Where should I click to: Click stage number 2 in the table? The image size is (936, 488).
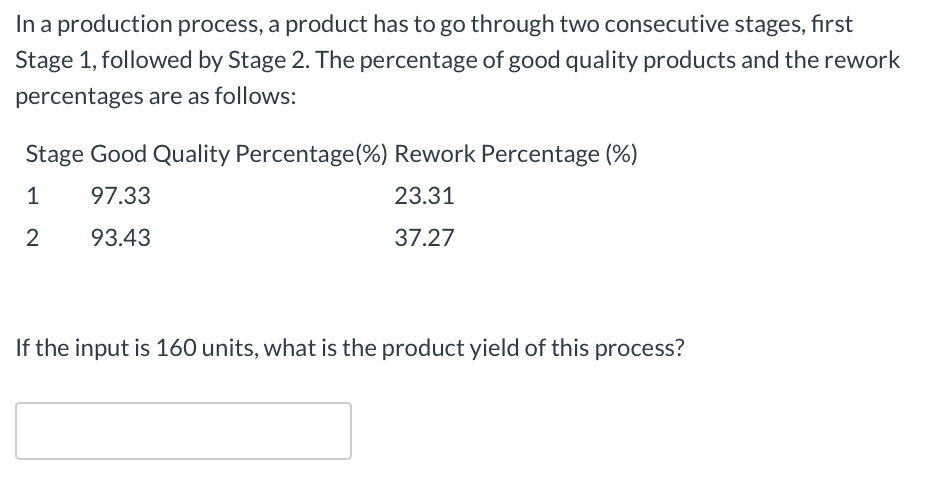(x=33, y=238)
